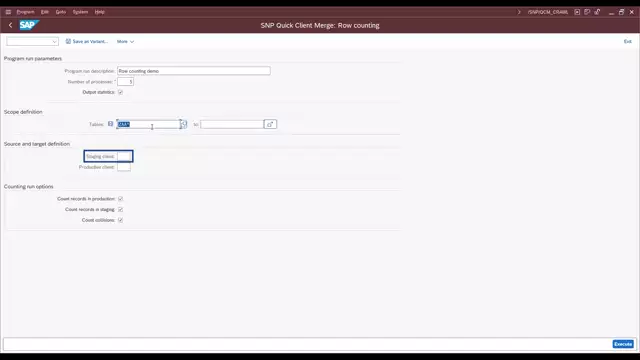Viewport: 640px width, 360px height.
Task: Click the new session icon in the title bar
Action: (577, 12)
